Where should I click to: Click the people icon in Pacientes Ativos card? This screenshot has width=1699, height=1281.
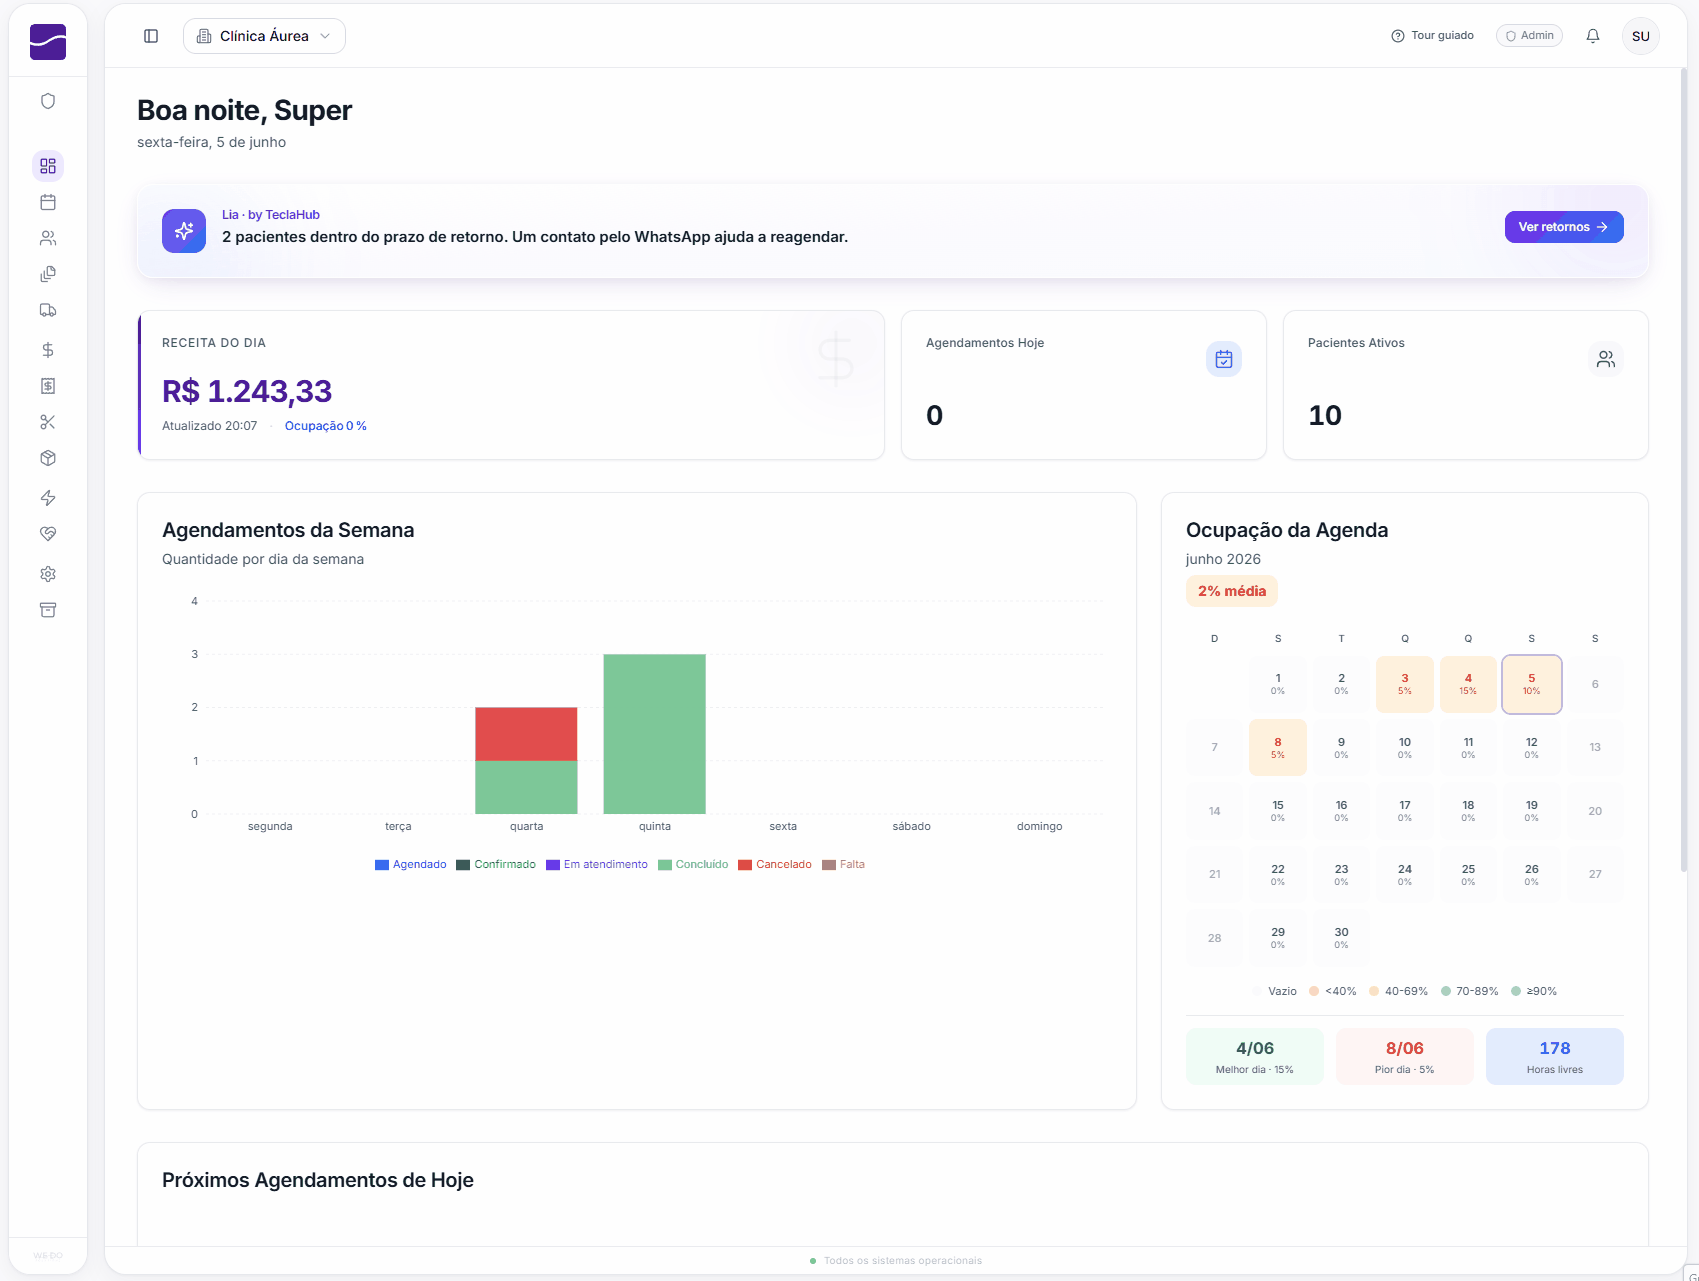1606,359
